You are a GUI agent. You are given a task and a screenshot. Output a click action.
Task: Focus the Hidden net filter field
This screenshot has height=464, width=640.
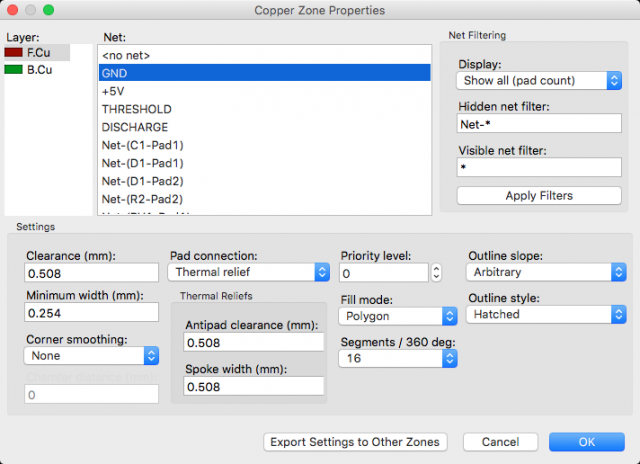539,123
